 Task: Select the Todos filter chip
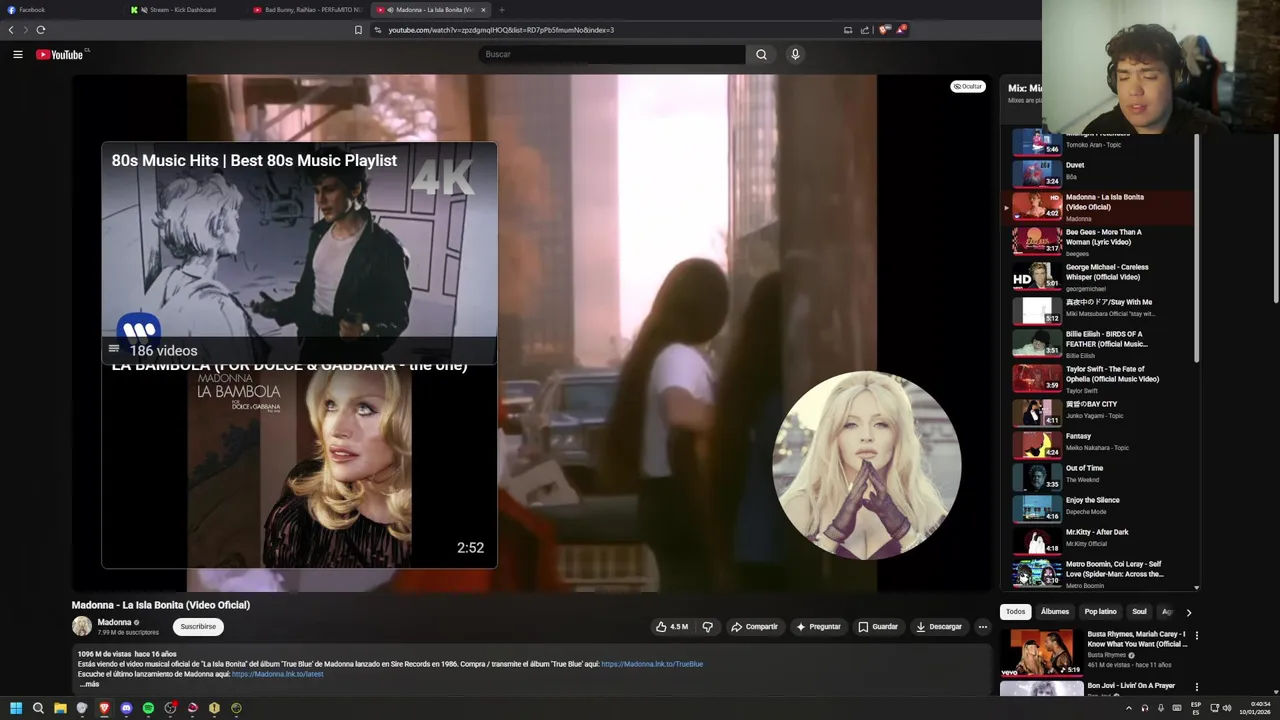coord(1015,612)
